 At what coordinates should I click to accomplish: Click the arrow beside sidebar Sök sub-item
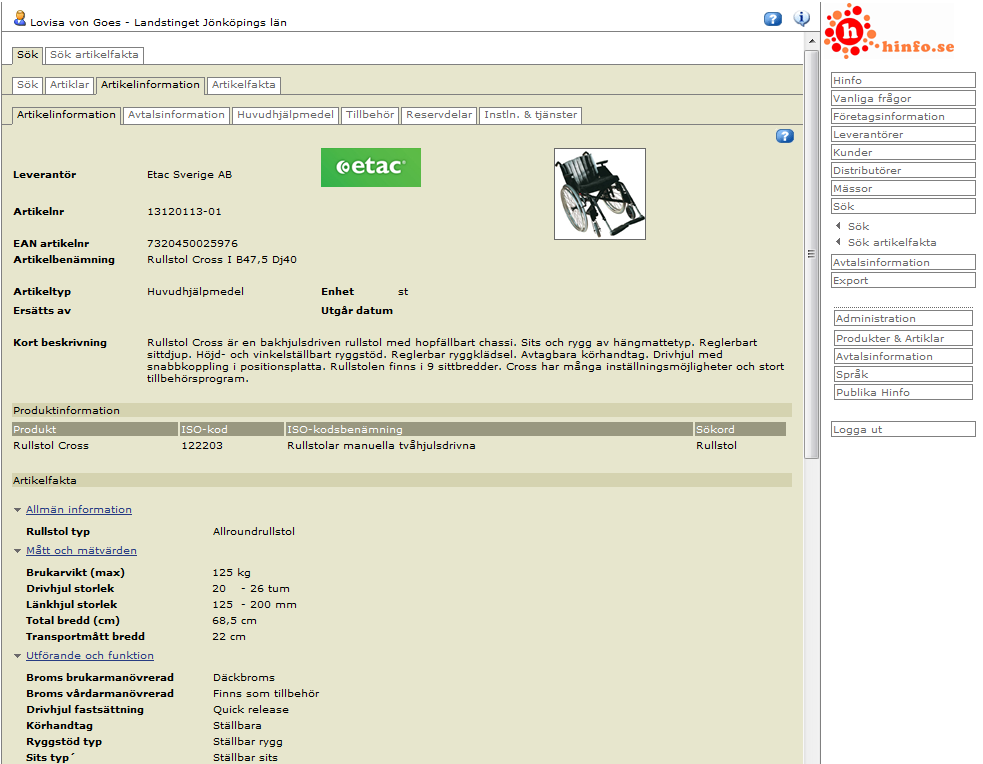pyautogui.click(x=838, y=226)
